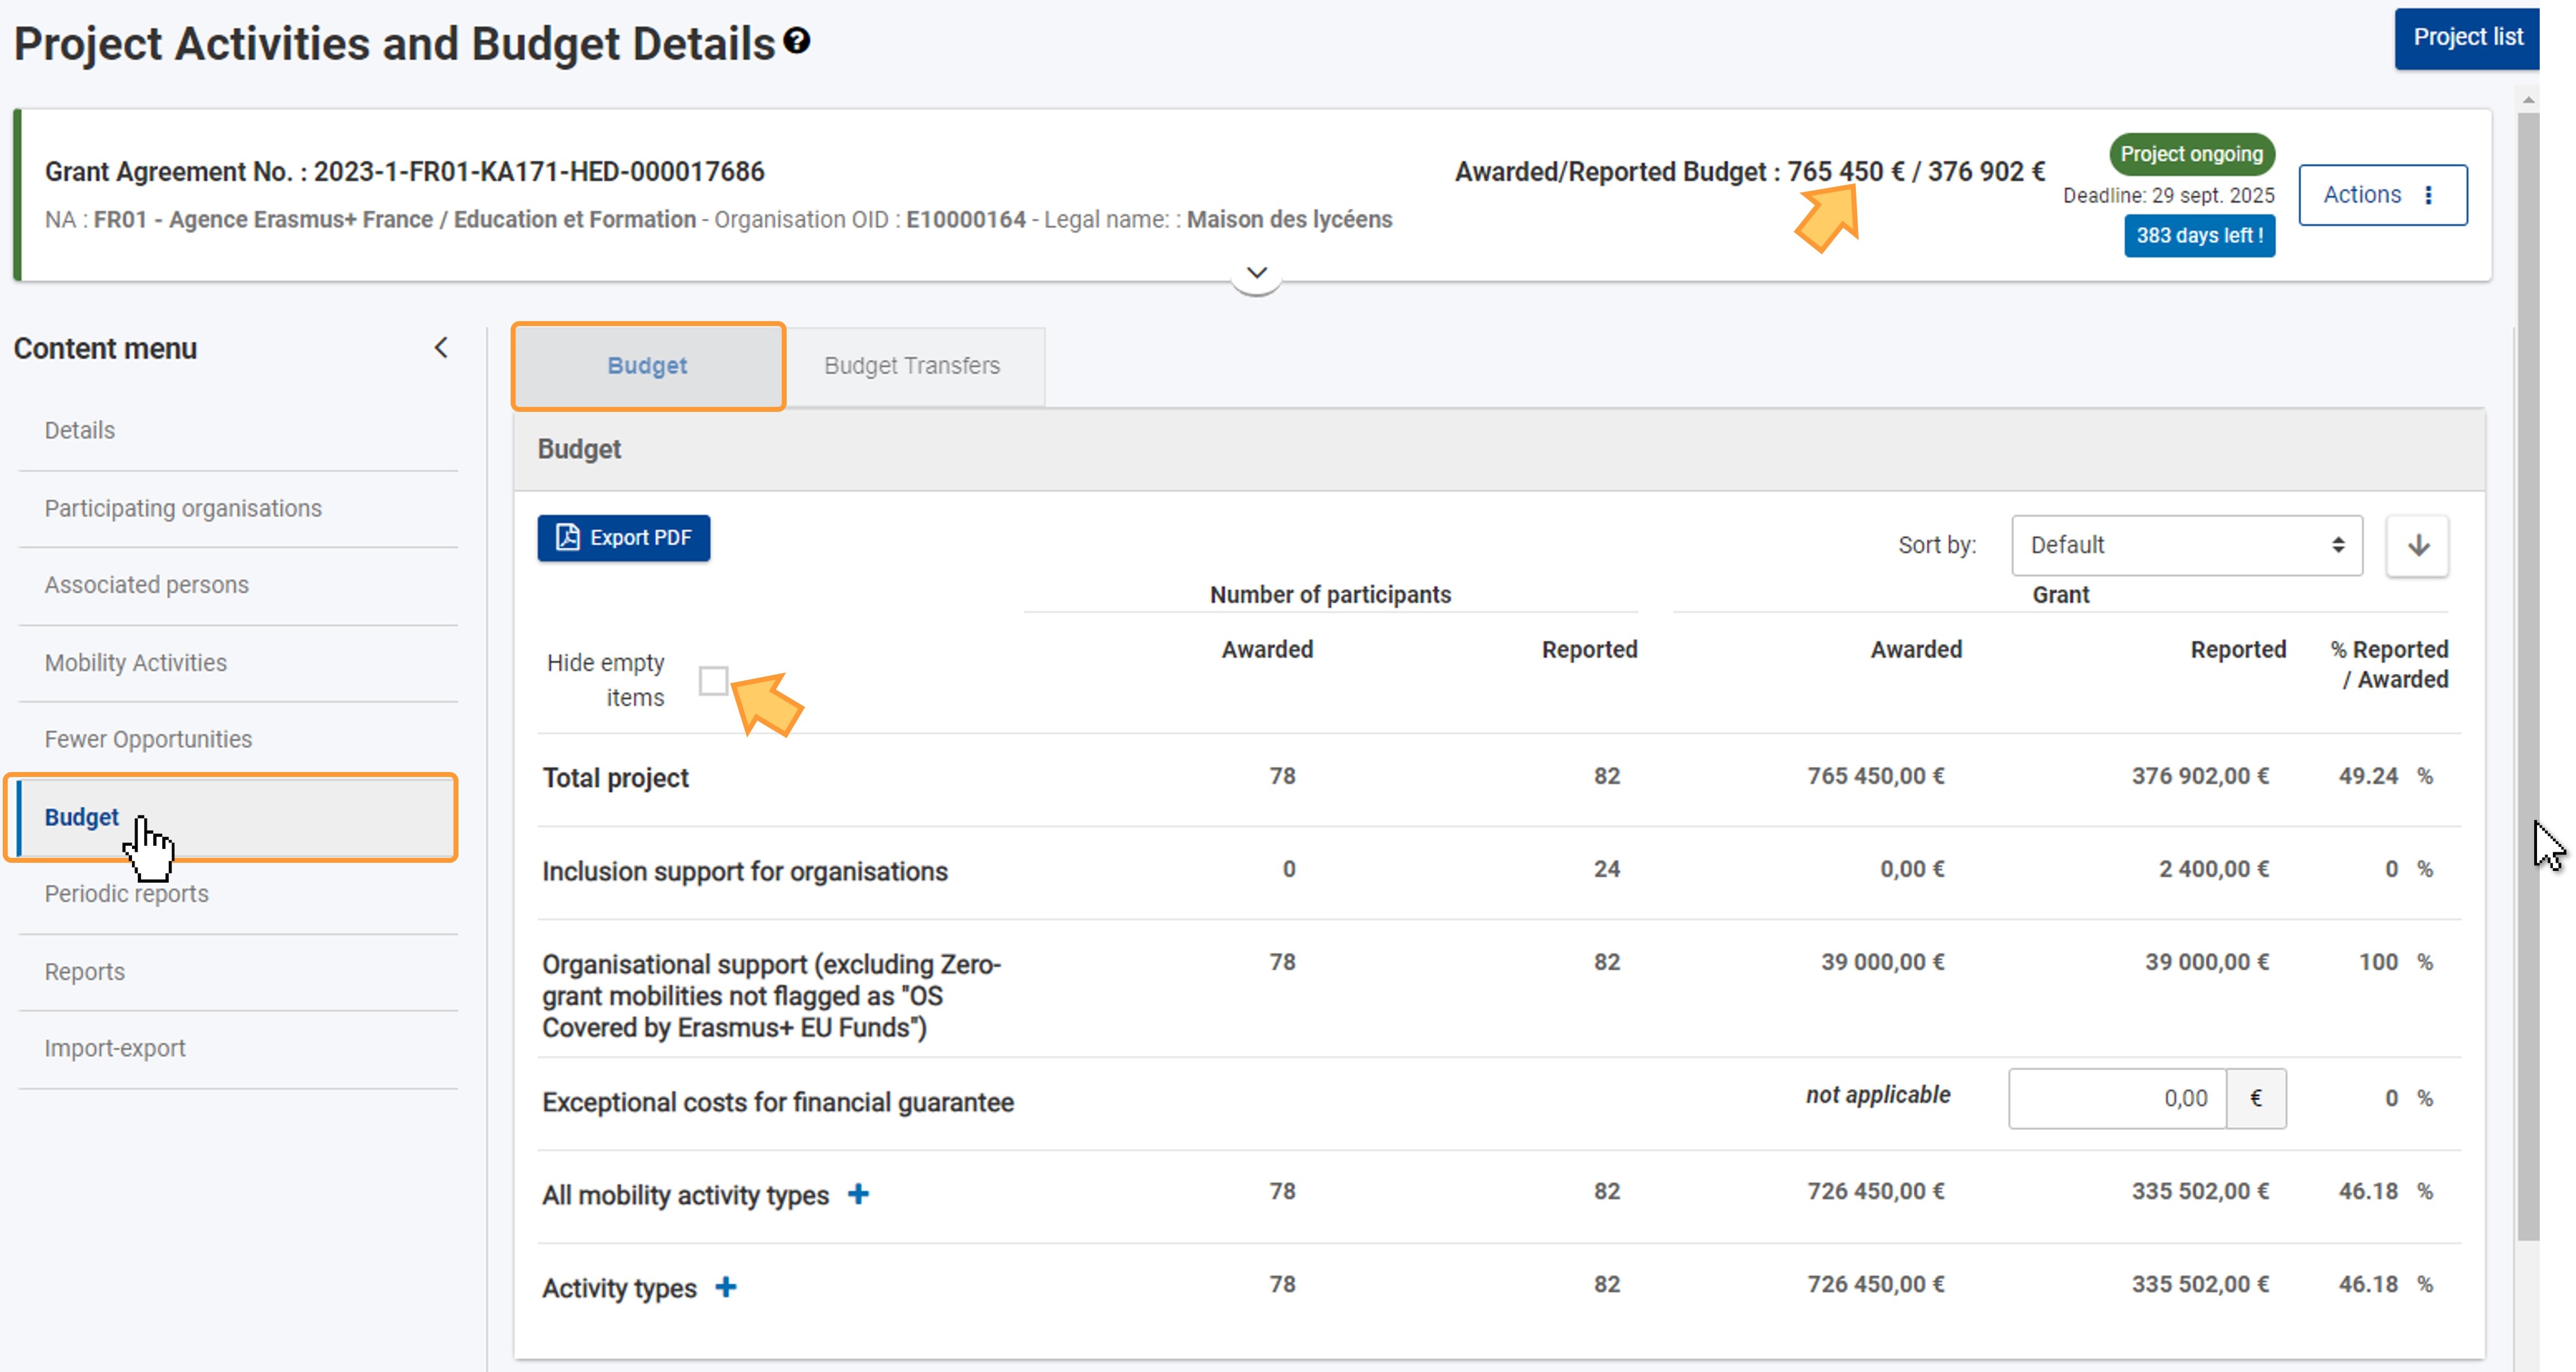This screenshot has height=1372, width=2576.
Task: Switch to the Budget Transfers tab
Action: (x=912, y=366)
